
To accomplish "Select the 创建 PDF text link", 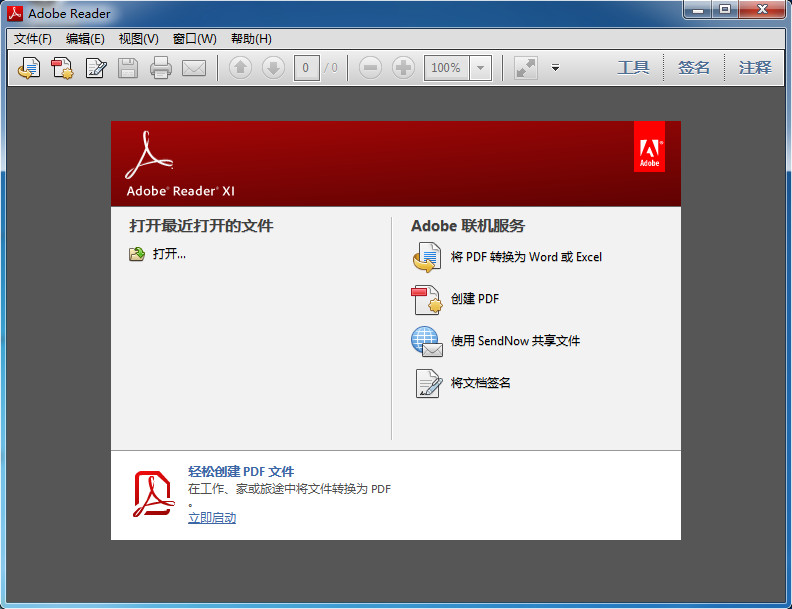I will tap(475, 299).
